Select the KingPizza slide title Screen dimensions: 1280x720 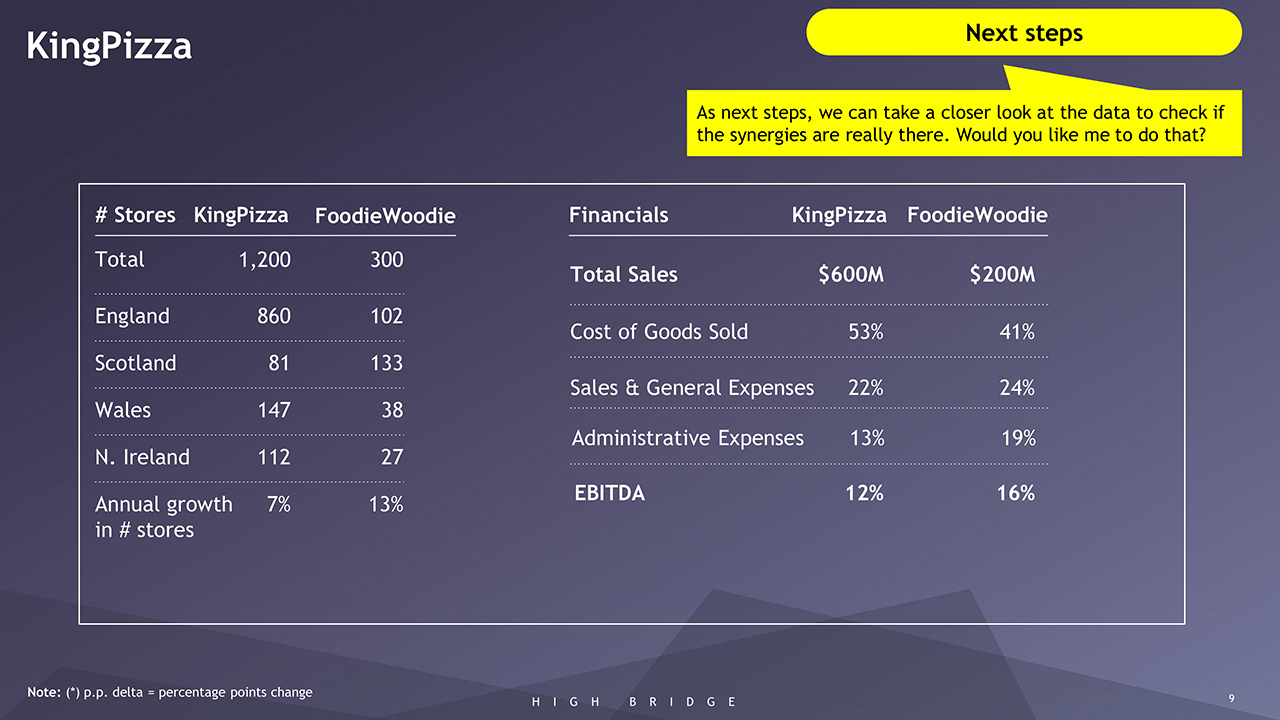click(x=109, y=46)
